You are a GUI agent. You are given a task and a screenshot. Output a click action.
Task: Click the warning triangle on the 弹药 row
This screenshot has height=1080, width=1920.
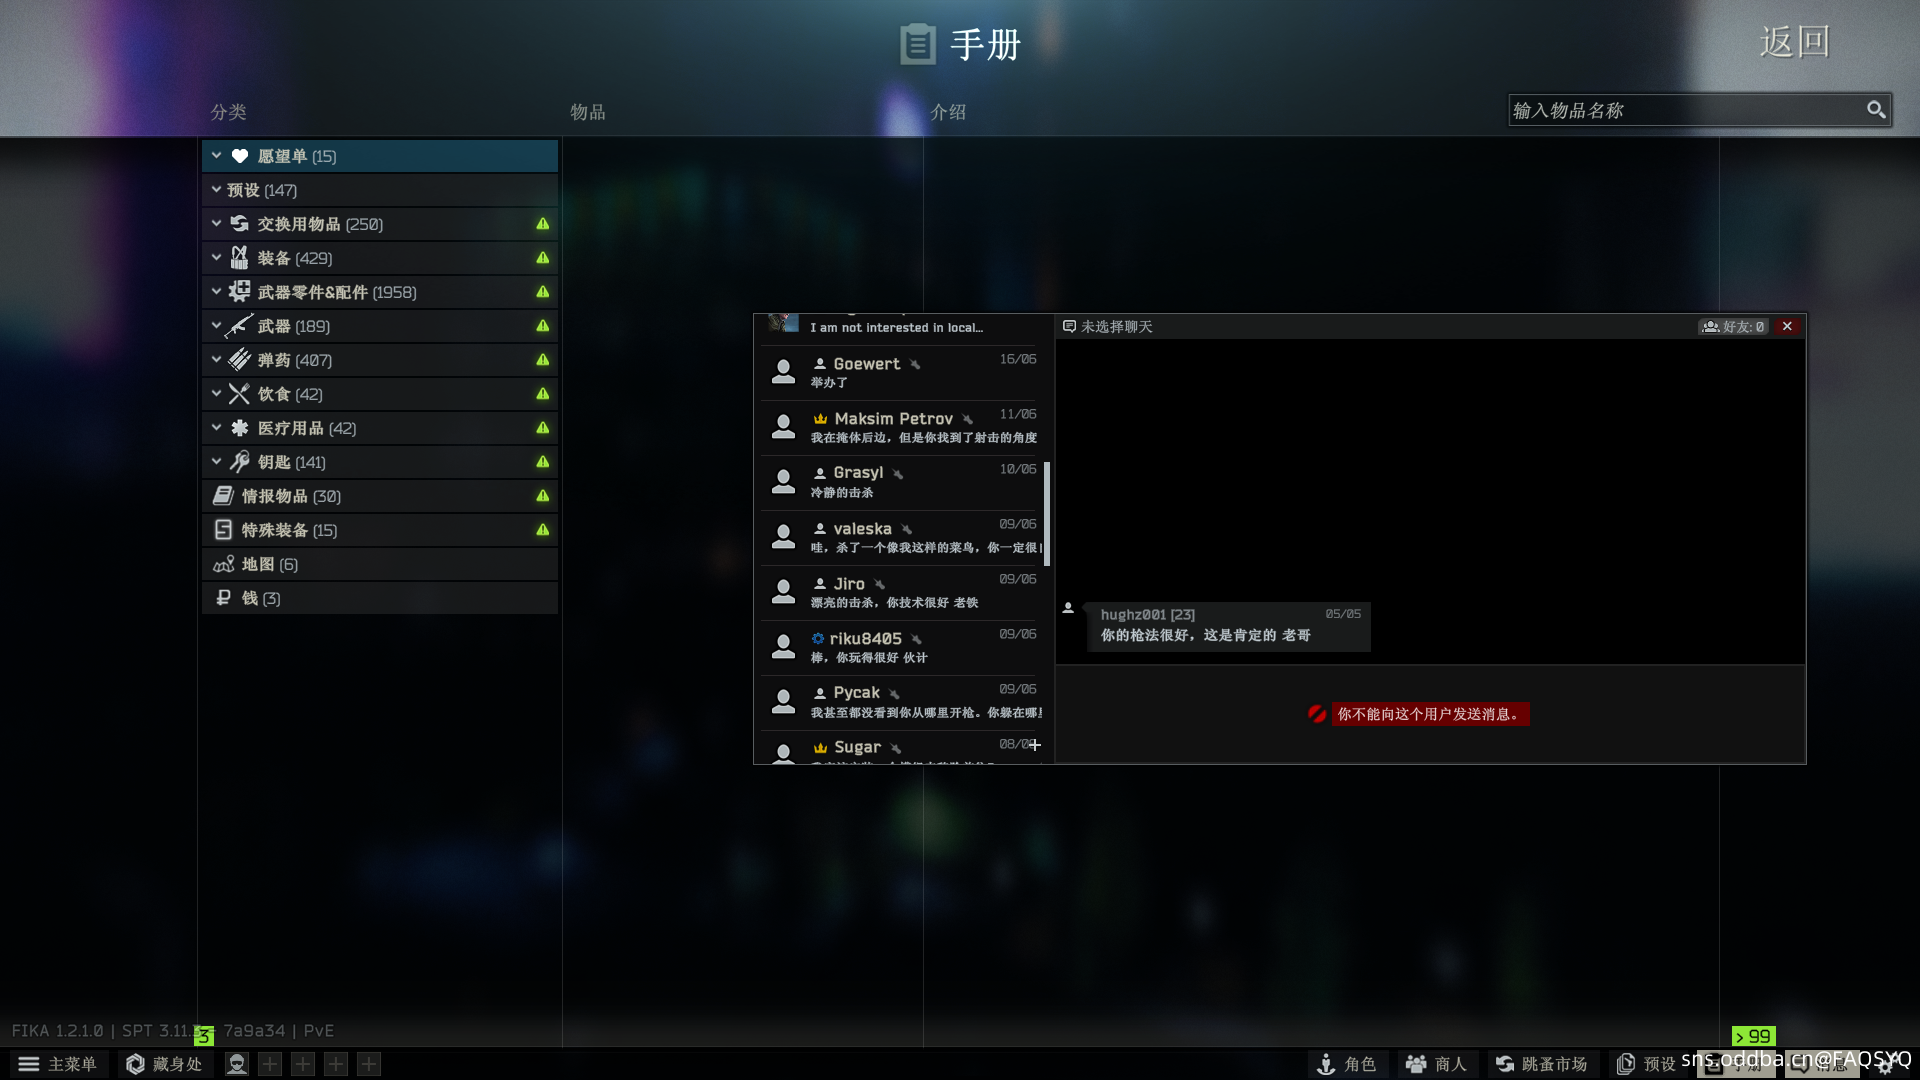pyautogui.click(x=543, y=360)
